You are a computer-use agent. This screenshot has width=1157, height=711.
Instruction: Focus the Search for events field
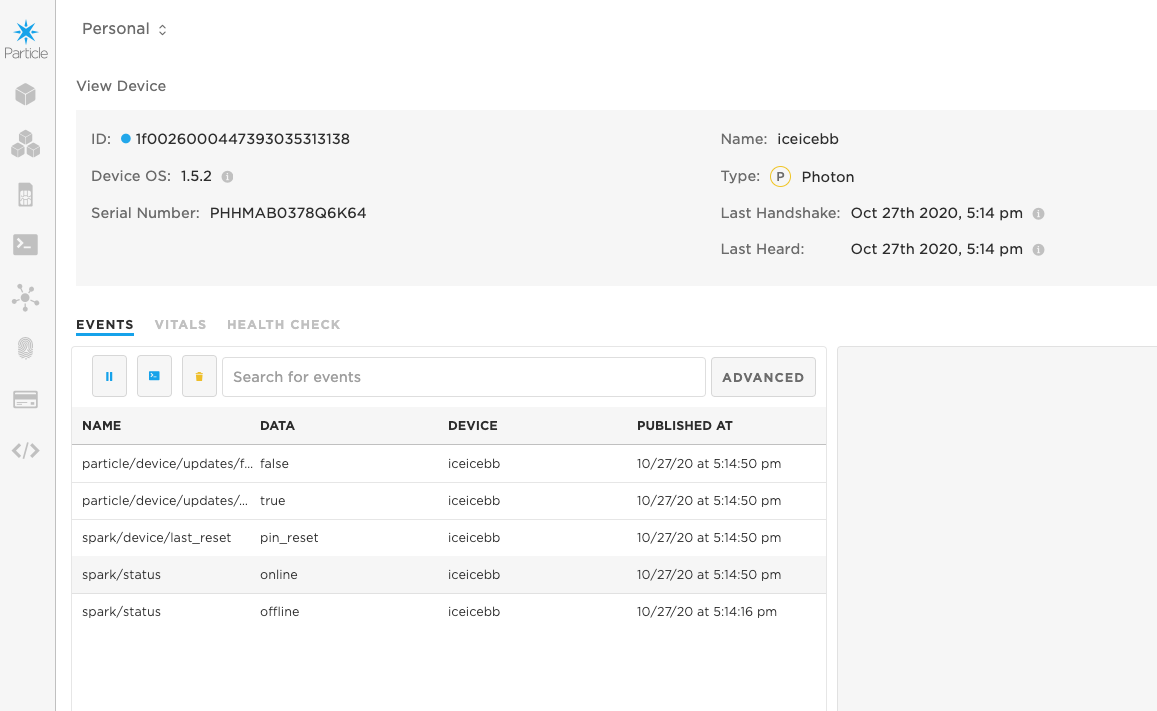point(463,377)
